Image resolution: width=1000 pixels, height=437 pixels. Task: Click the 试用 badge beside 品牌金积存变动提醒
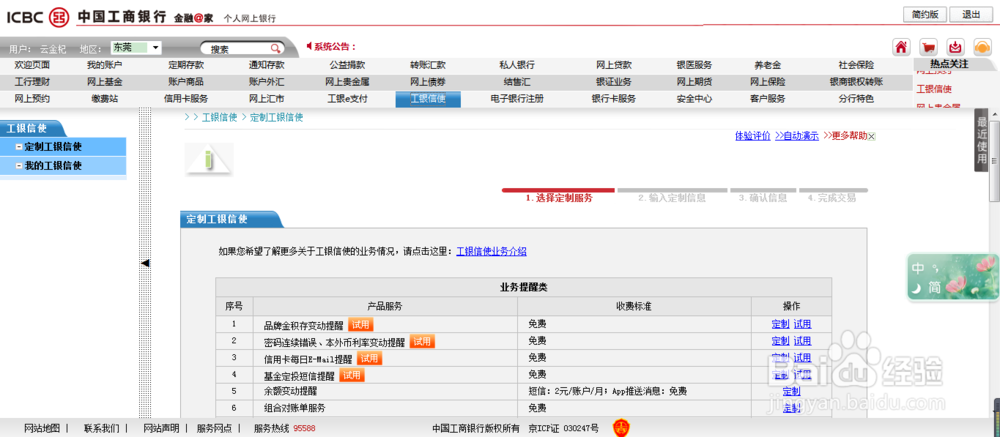click(x=360, y=325)
